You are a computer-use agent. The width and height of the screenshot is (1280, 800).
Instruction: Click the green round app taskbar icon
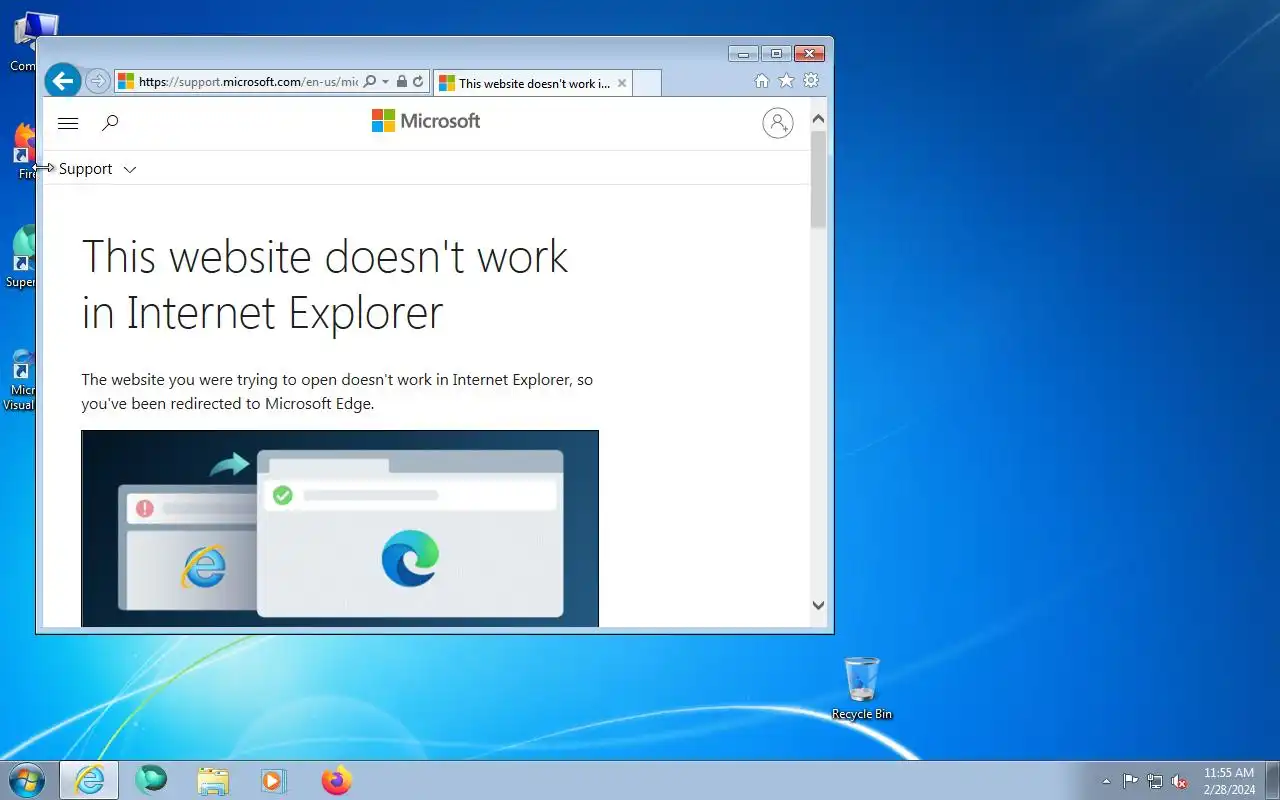[x=151, y=780]
